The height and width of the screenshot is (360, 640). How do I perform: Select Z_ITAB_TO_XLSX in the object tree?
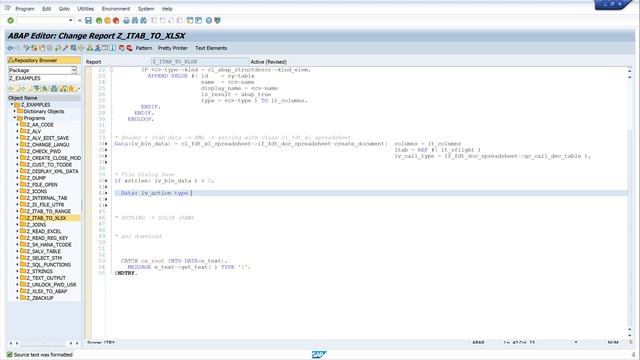pyautogui.click(x=47, y=218)
